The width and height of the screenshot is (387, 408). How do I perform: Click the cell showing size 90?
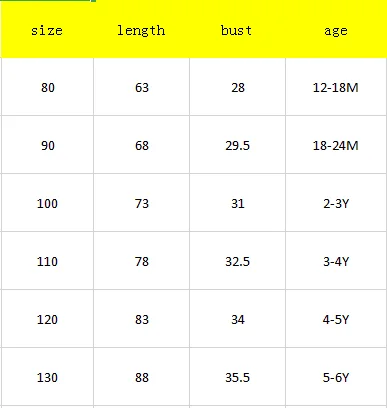coord(47,145)
